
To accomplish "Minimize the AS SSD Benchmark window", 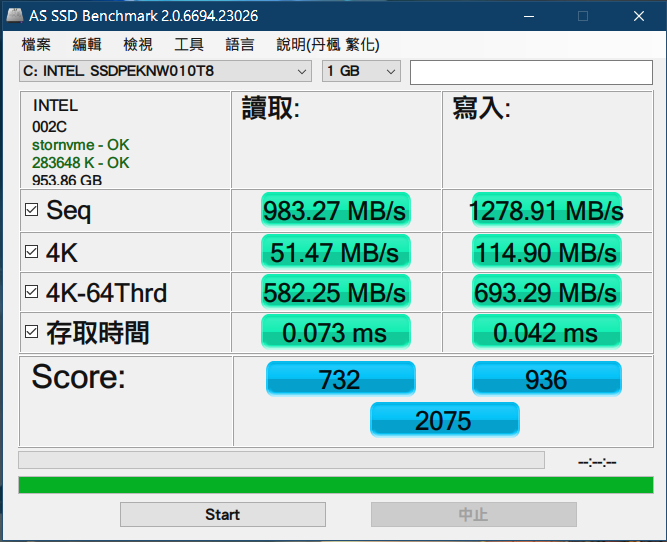I will [529, 16].
